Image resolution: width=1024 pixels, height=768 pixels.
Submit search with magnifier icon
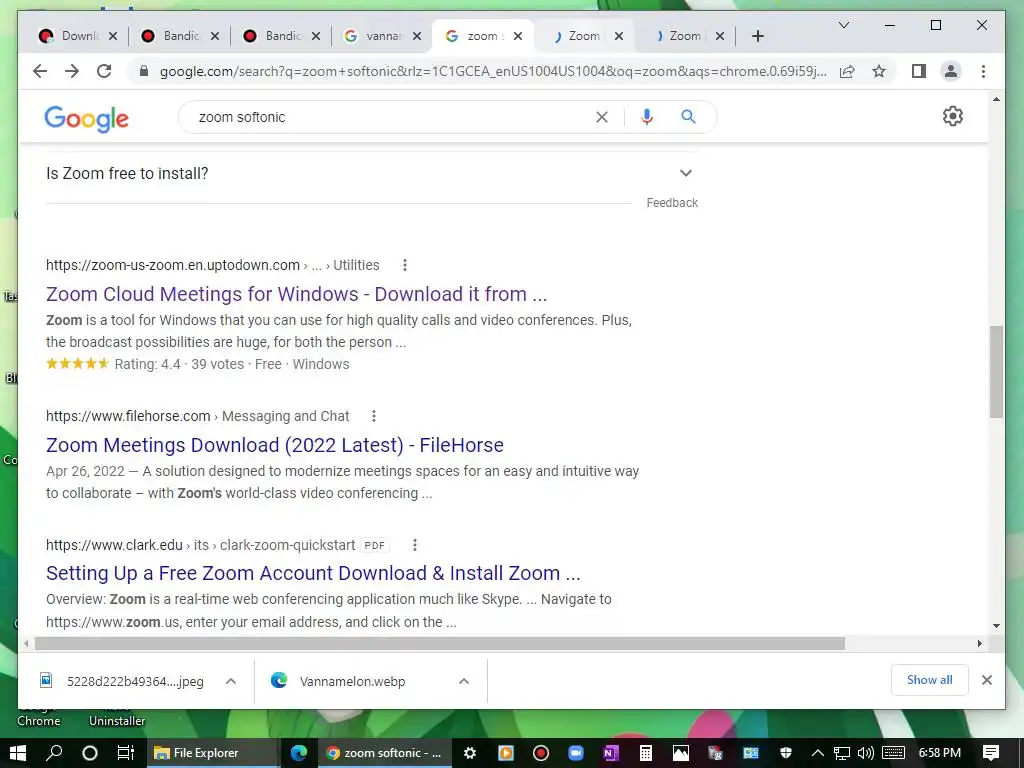688,117
